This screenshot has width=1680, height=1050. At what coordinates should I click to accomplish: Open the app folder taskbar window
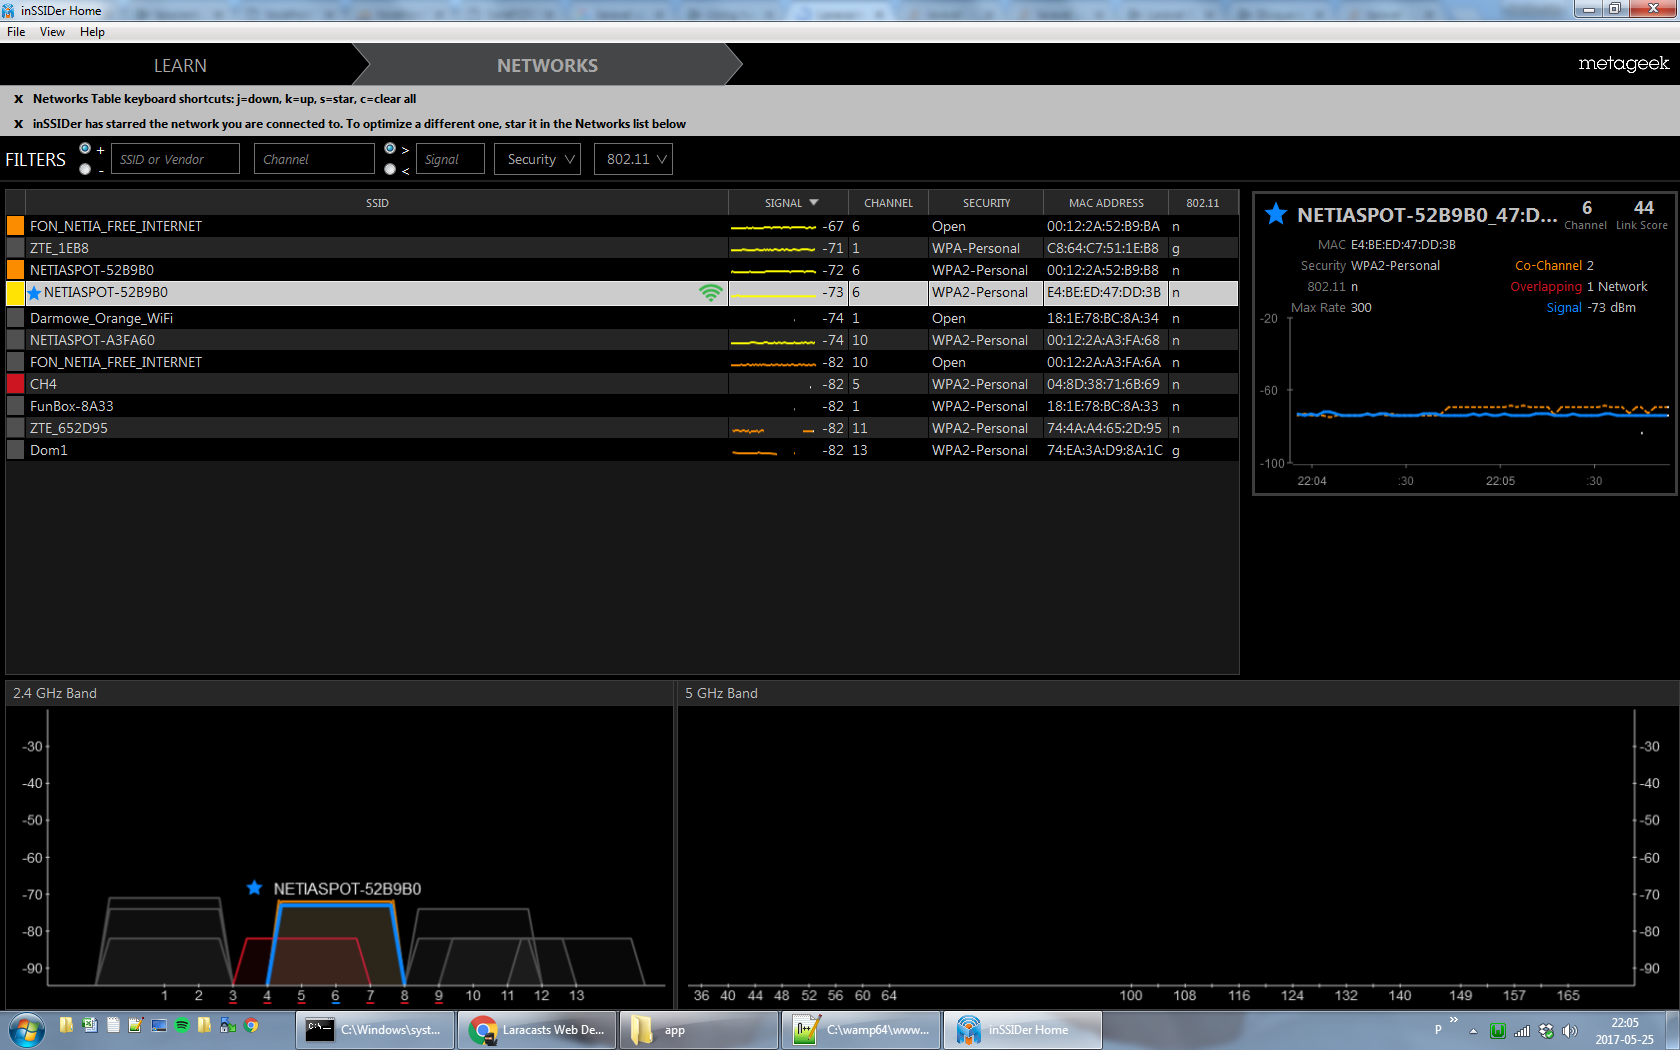point(699,1030)
